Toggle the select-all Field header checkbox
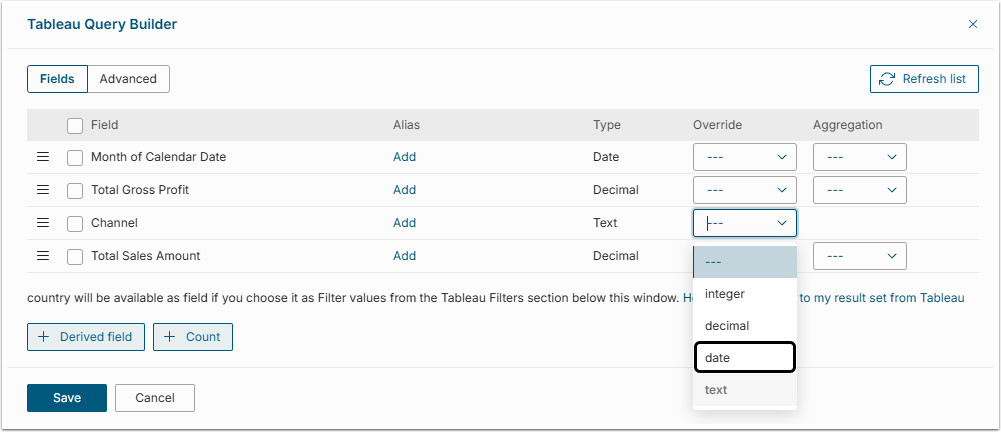This screenshot has width=1001, height=432. click(x=75, y=126)
